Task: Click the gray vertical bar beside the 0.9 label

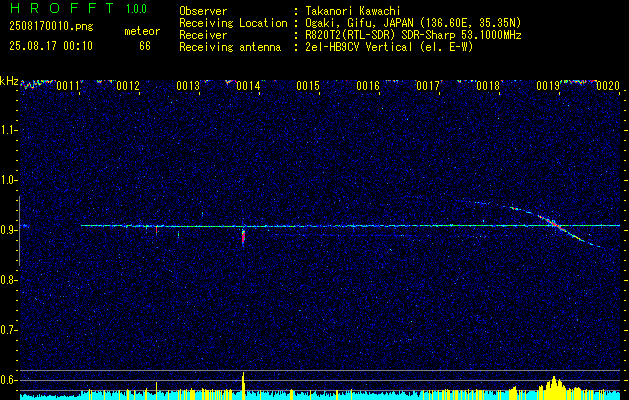Action: (19, 231)
